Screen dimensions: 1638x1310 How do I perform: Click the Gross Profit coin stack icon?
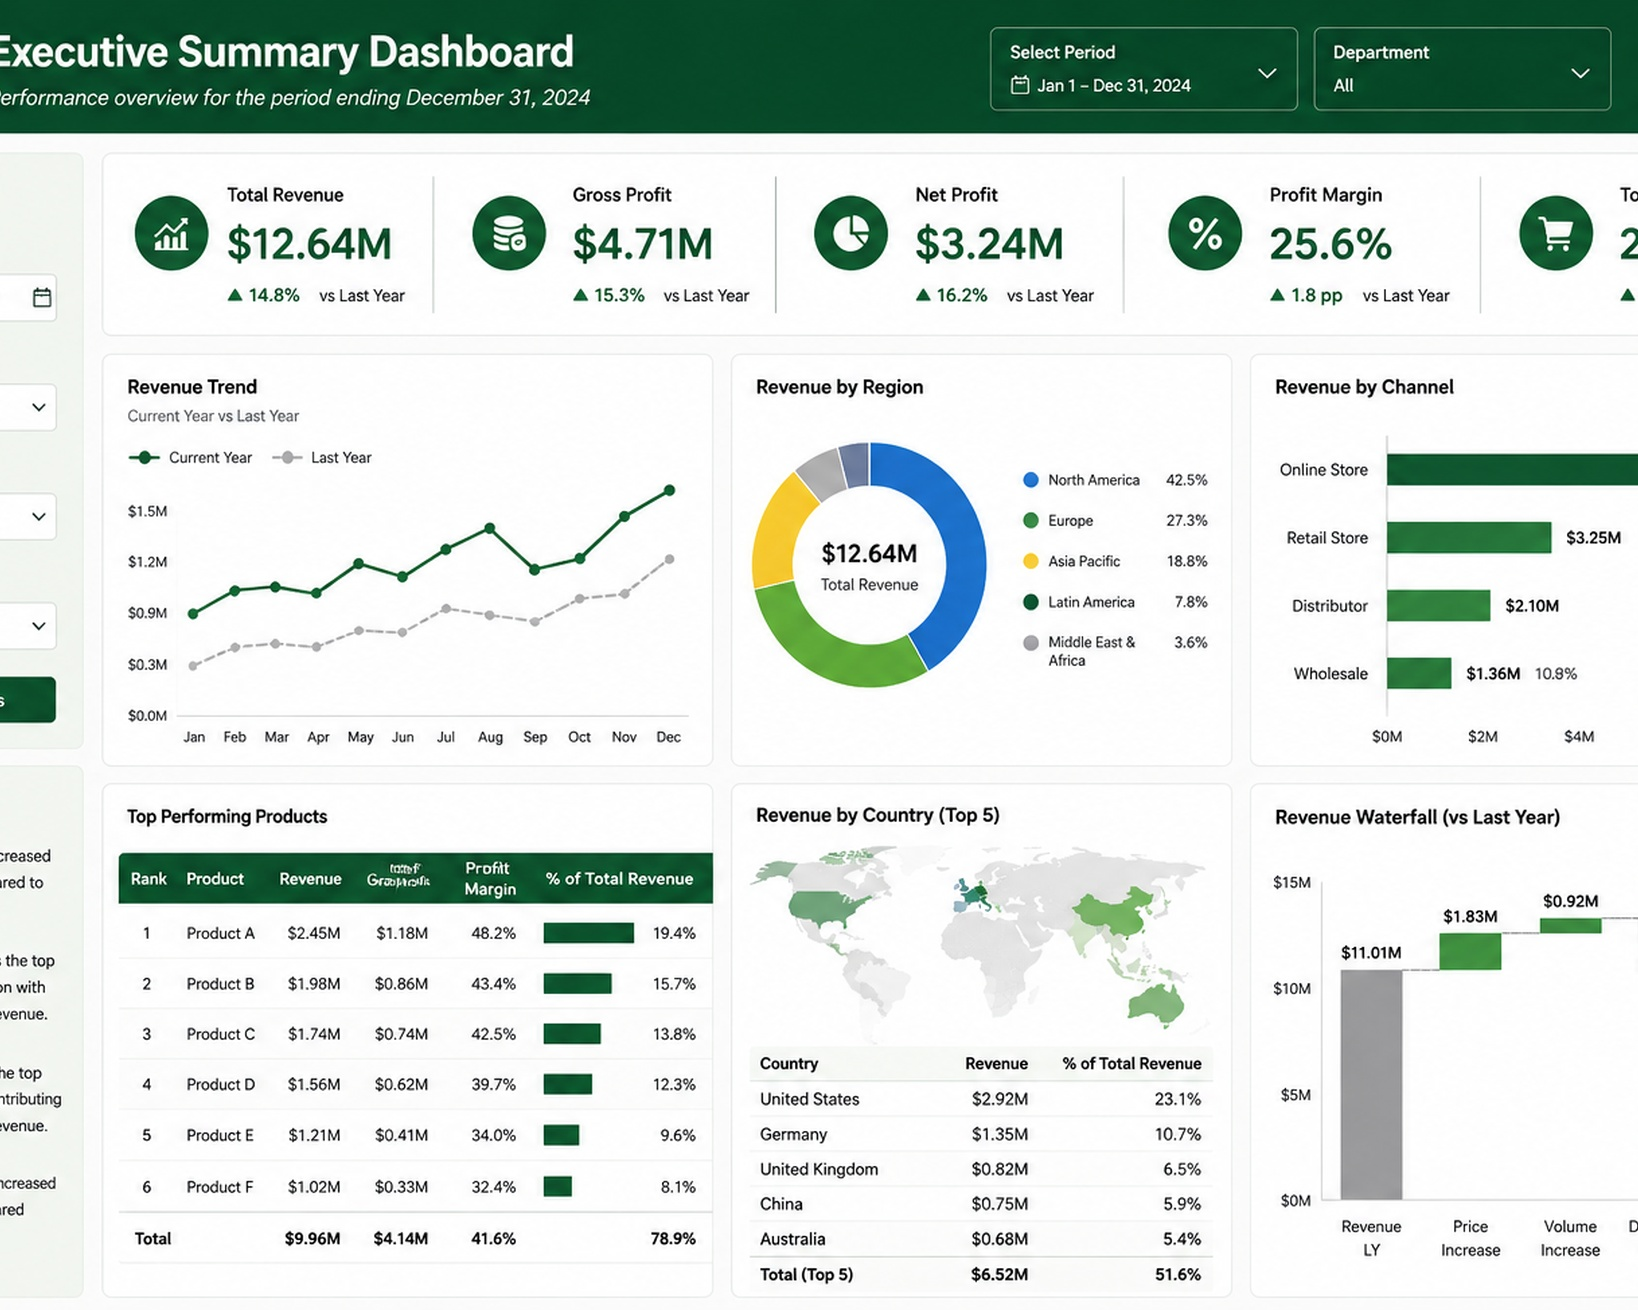click(509, 234)
